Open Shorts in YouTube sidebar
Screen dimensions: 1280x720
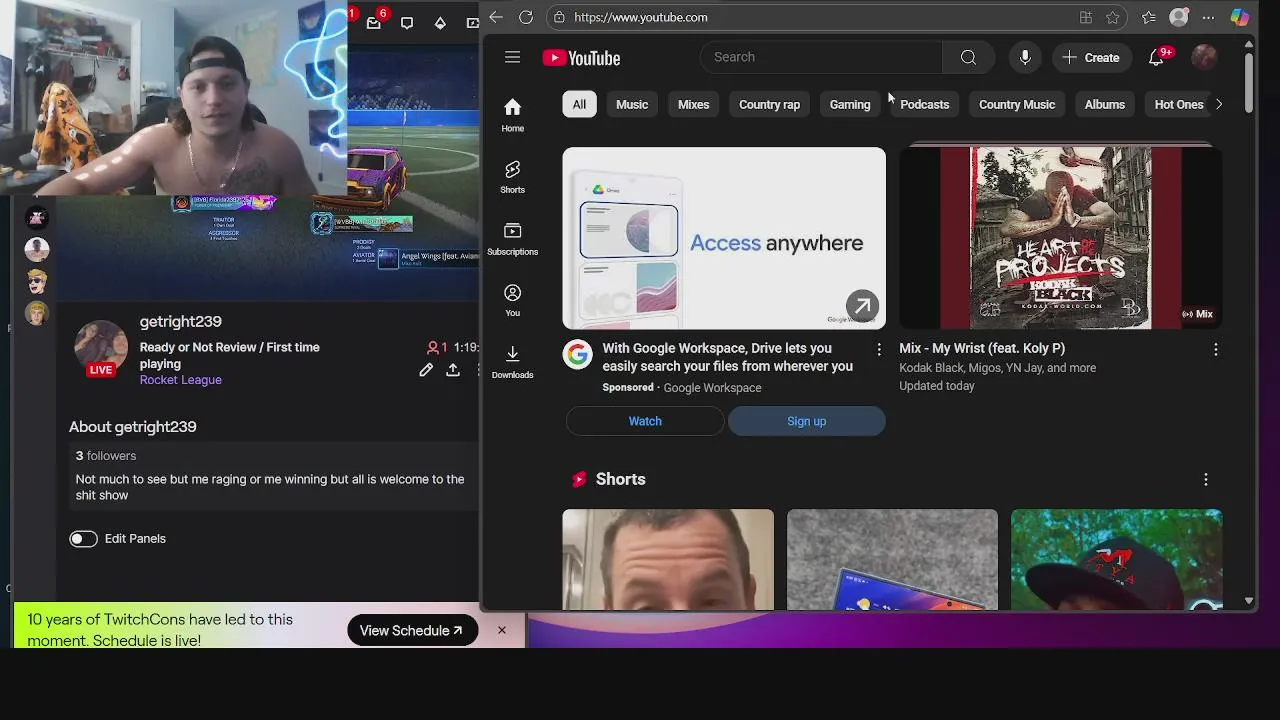512,177
